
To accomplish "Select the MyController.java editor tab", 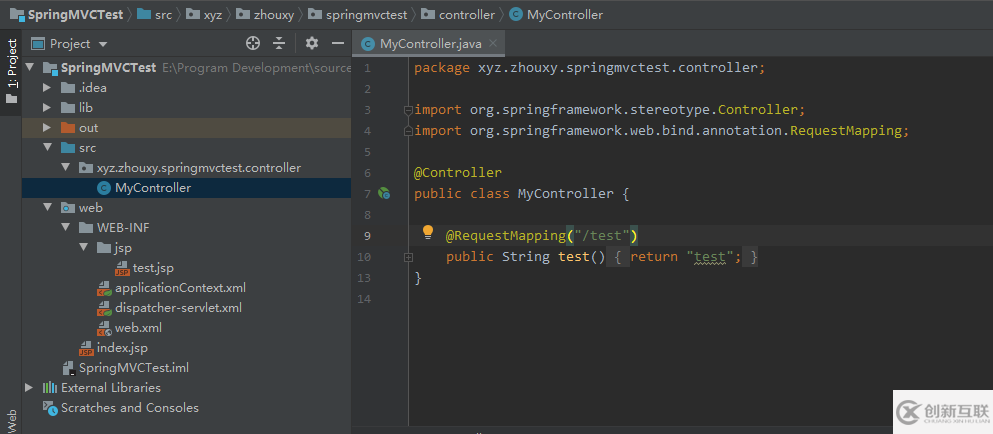I will (x=429, y=43).
